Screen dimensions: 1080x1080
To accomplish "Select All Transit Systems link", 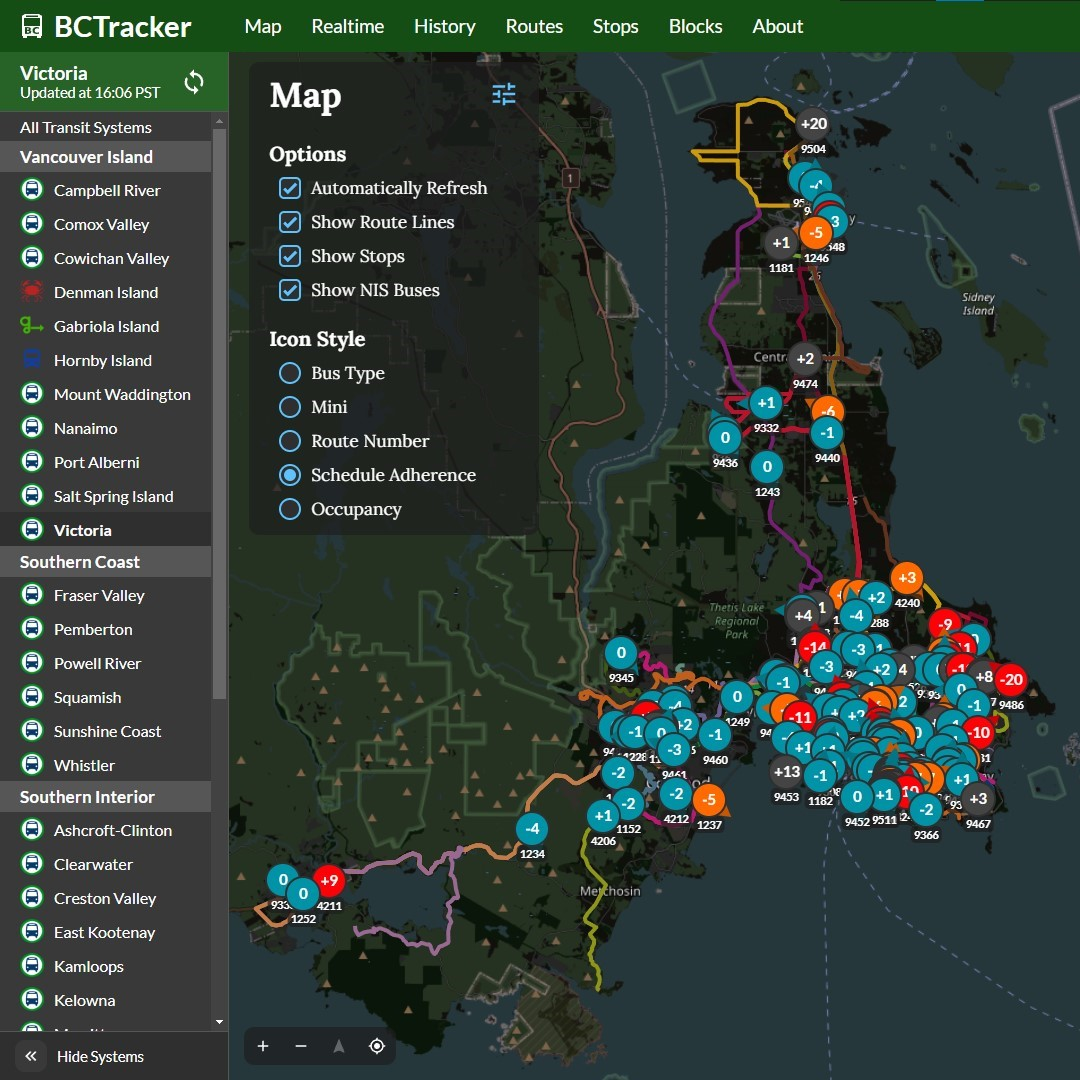I will click(x=86, y=127).
